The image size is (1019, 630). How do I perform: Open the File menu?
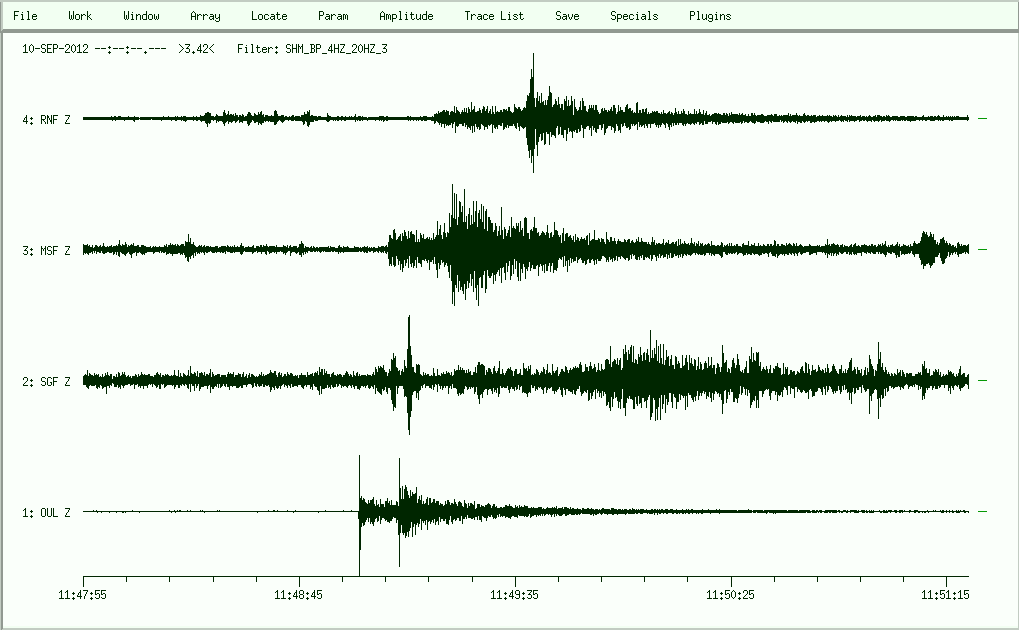click(25, 16)
